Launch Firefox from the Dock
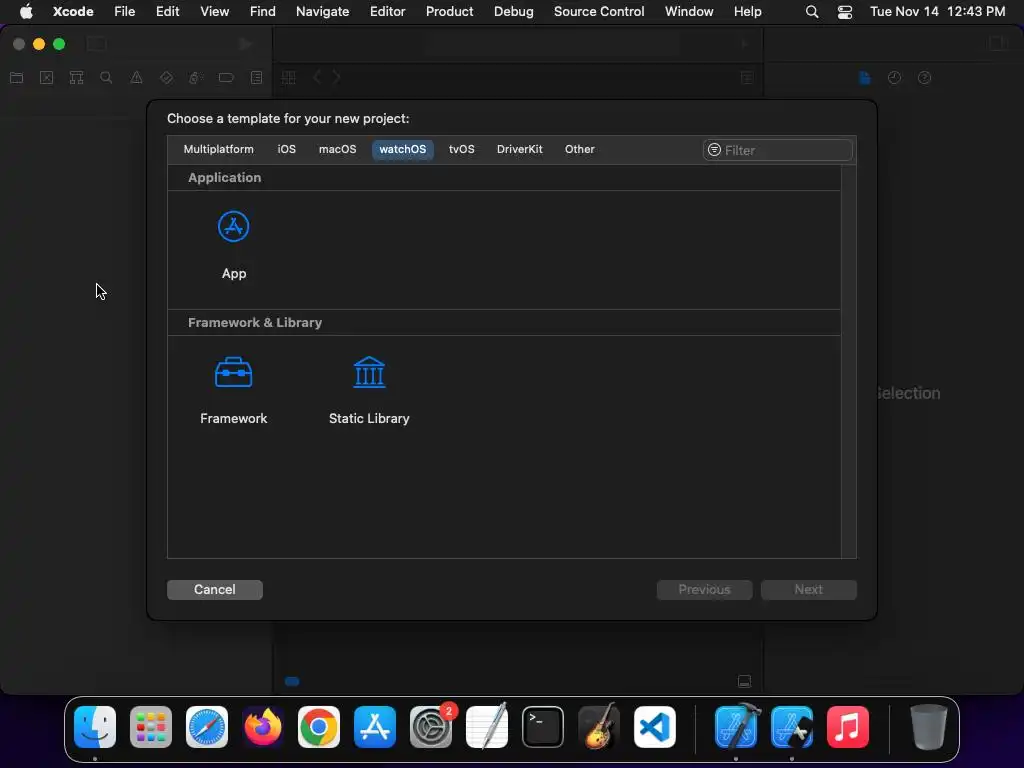Viewport: 1024px width, 768px height. tap(263, 727)
